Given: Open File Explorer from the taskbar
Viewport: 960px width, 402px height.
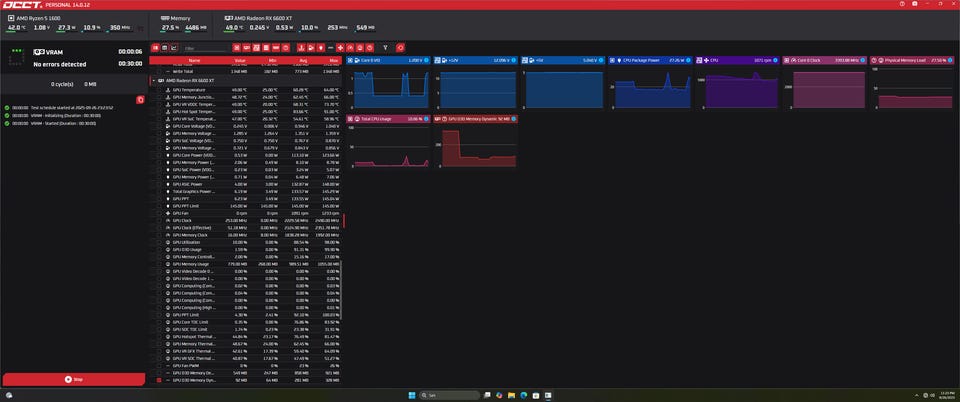Looking at the screenshot, I should [x=511, y=395].
